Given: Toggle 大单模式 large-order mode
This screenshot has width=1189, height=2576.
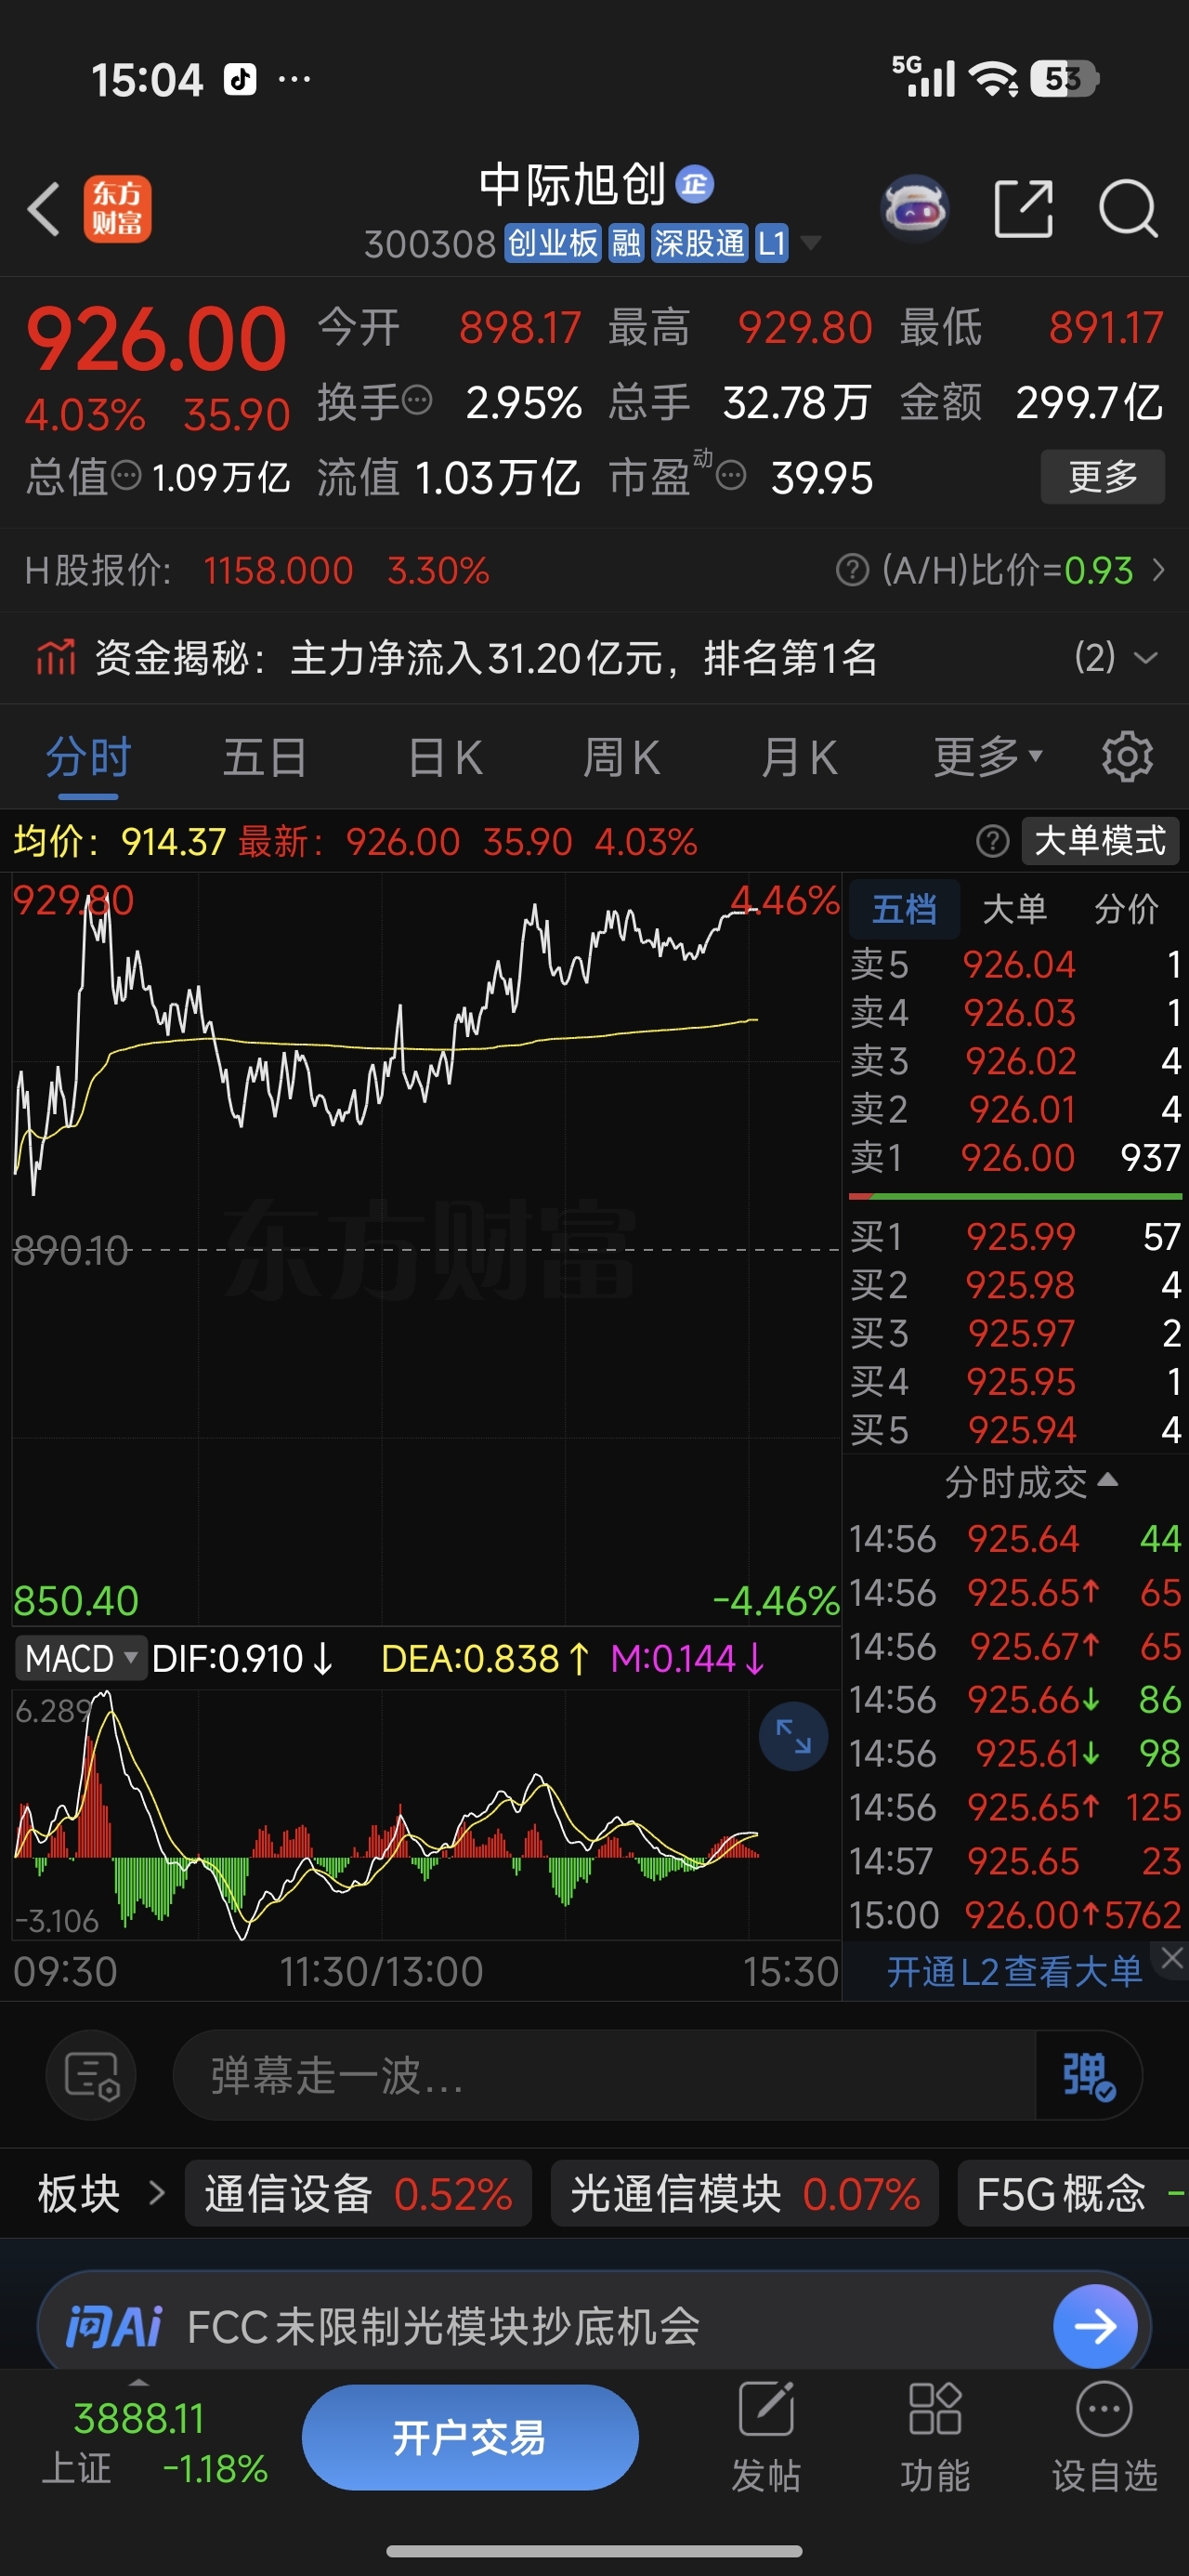Looking at the screenshot, I should 1100,841.
